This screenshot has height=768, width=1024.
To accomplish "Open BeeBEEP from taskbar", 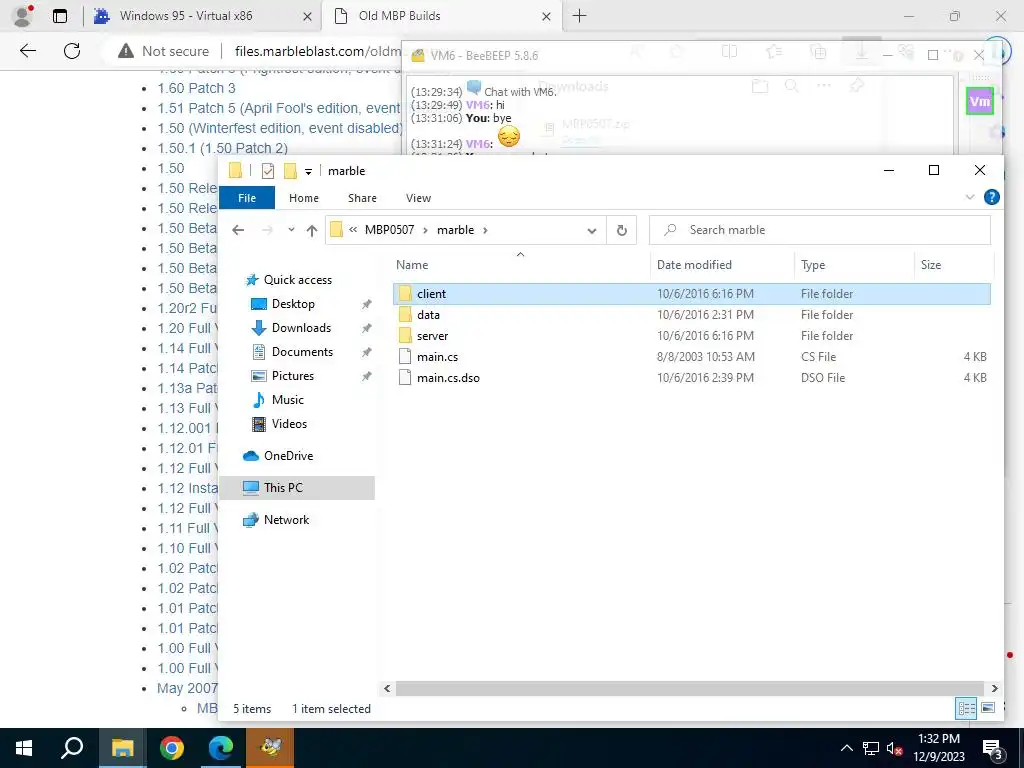I will (270, 748).
